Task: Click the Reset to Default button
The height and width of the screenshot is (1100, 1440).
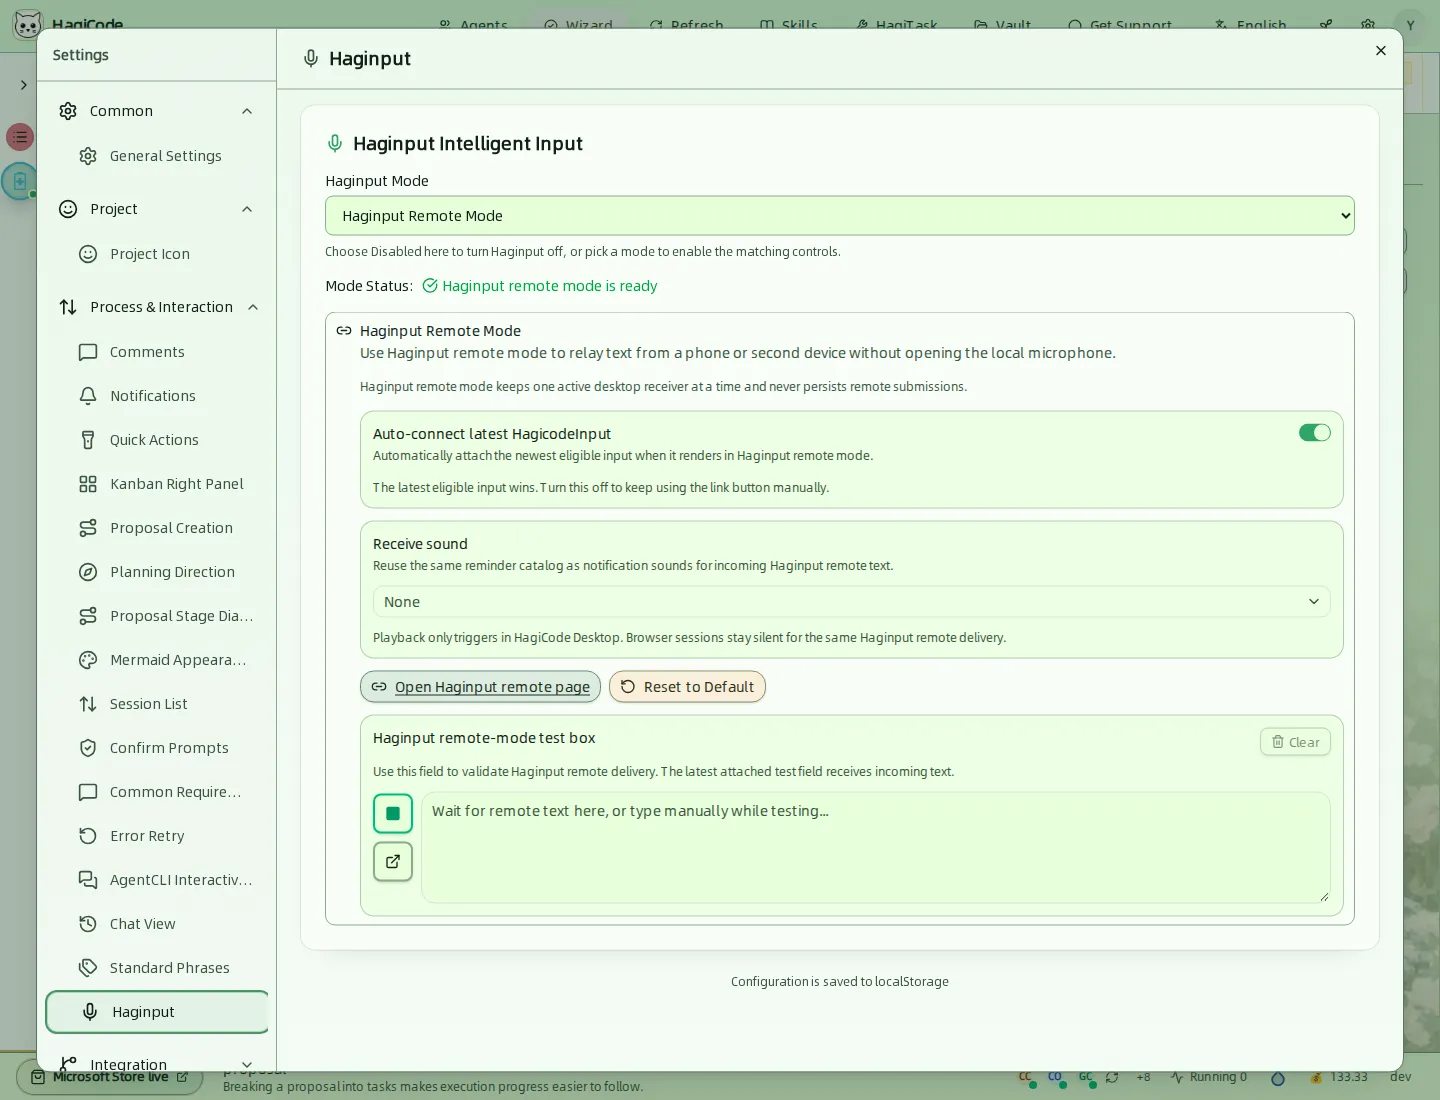Action: point(687,687)
